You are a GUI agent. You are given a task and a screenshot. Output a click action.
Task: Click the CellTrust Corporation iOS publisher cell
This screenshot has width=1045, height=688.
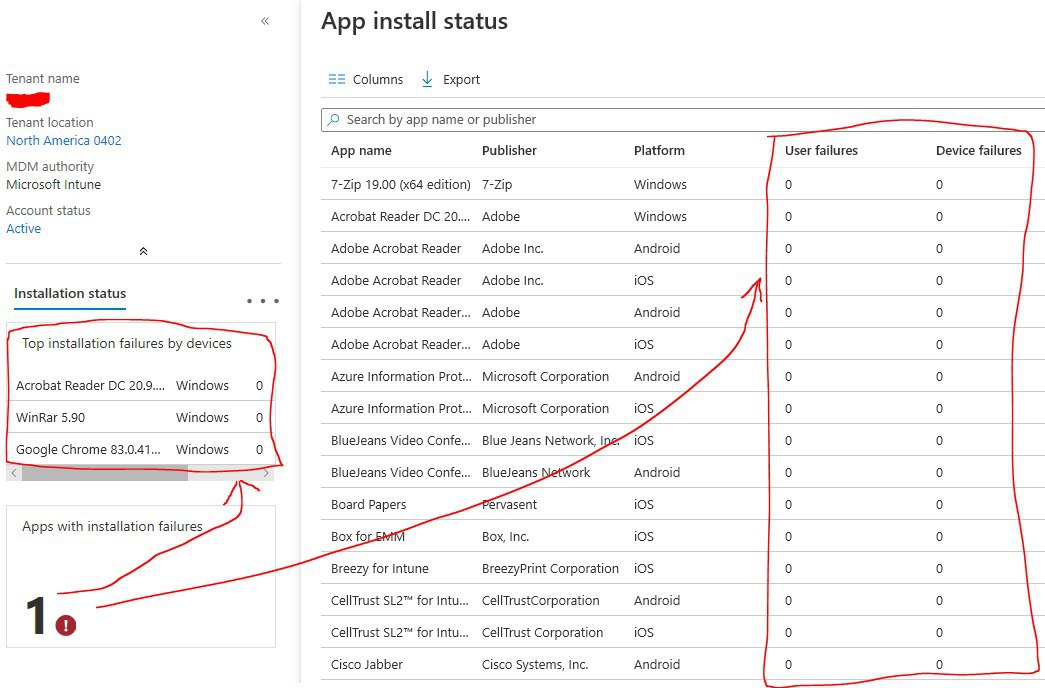(542, 633)
